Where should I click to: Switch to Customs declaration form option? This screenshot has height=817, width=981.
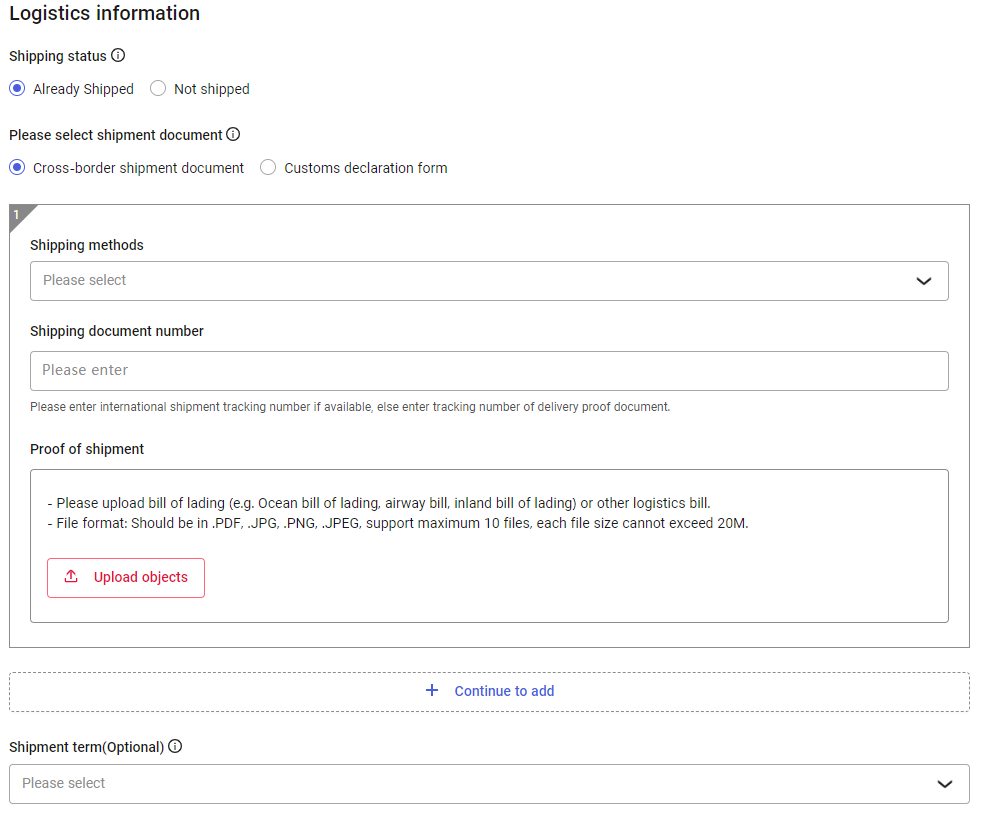pos(268,168)
